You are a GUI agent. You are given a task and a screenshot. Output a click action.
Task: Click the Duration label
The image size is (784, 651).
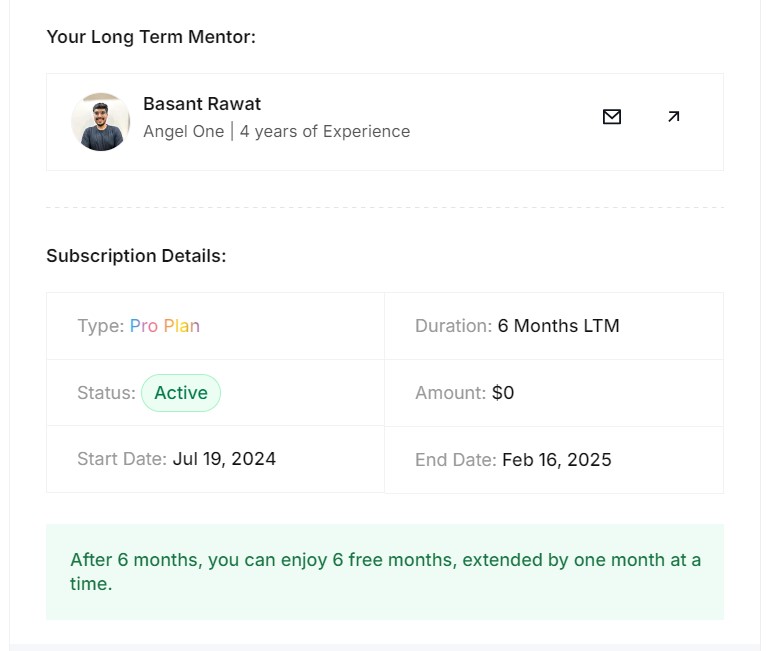pyautogui.click(x=453, y=326)
